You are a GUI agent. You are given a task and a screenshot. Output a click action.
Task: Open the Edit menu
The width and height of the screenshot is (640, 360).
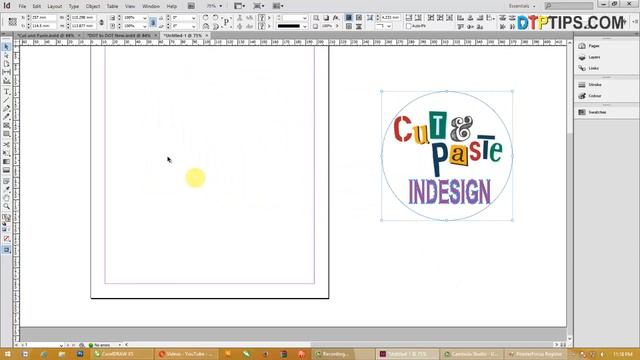[37, 7]
